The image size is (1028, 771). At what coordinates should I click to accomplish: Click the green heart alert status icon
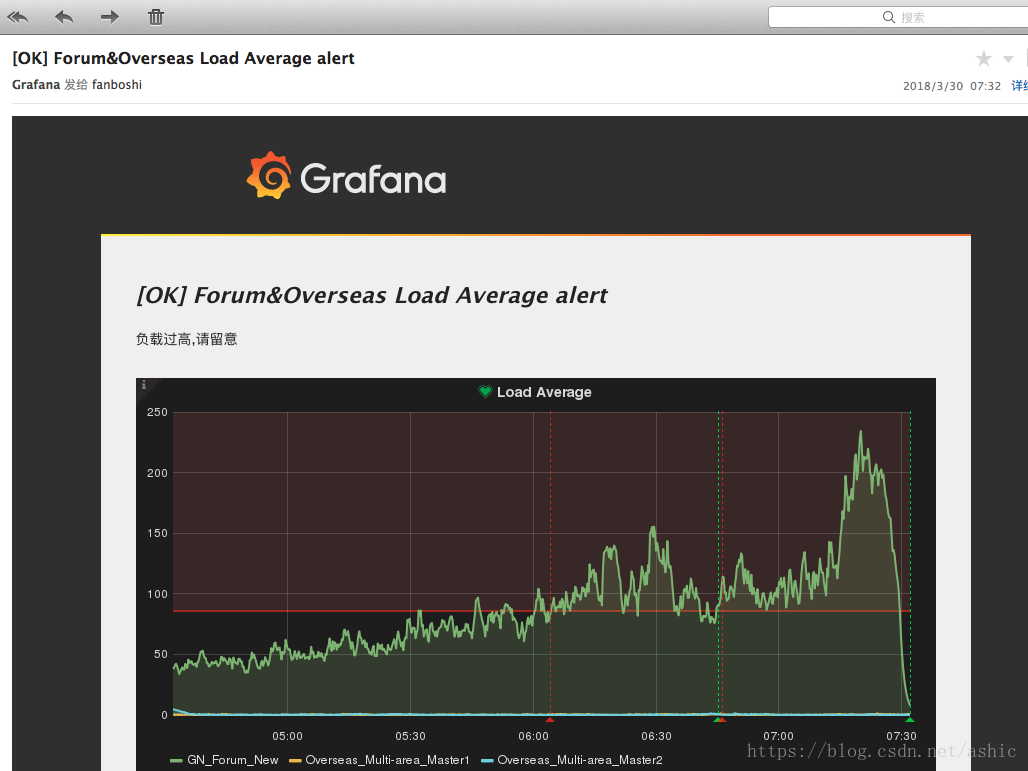pyautogui.click(x=484, y=392)
